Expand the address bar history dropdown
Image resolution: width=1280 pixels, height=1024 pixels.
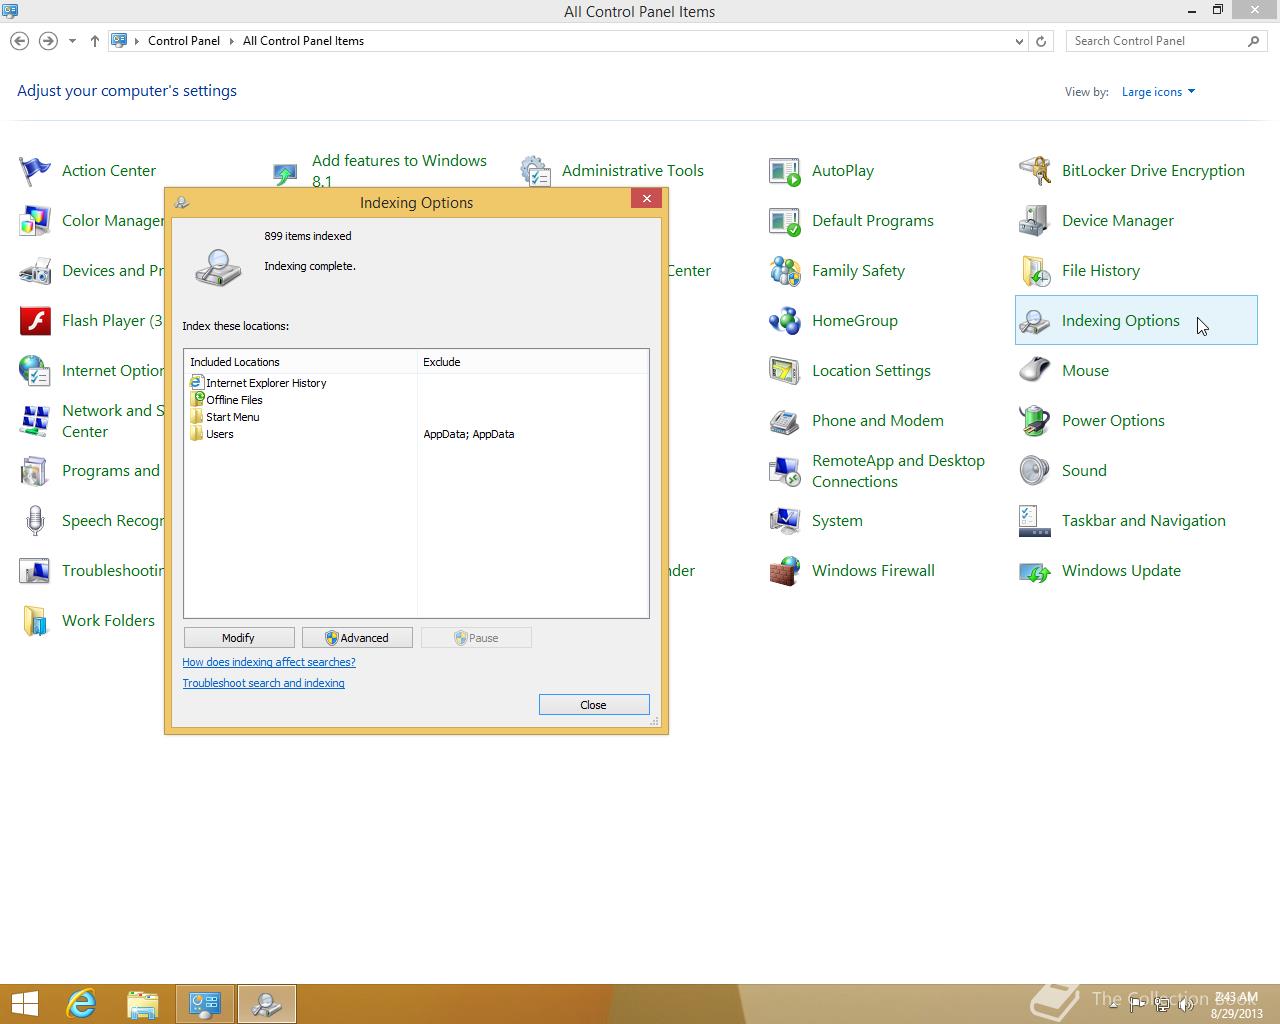point(1019,41)
